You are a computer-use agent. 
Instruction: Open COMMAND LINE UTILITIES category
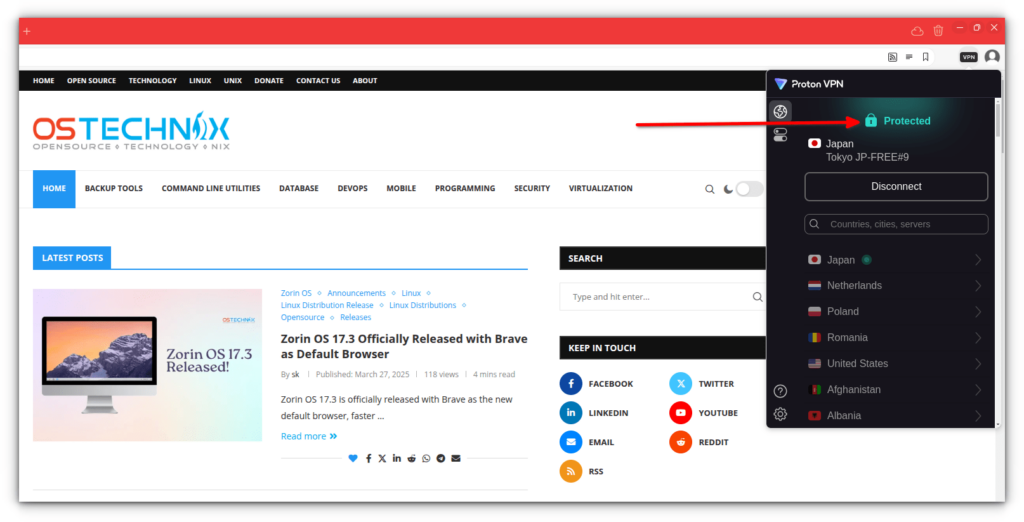pyautogui.click(x=211, y=189)
